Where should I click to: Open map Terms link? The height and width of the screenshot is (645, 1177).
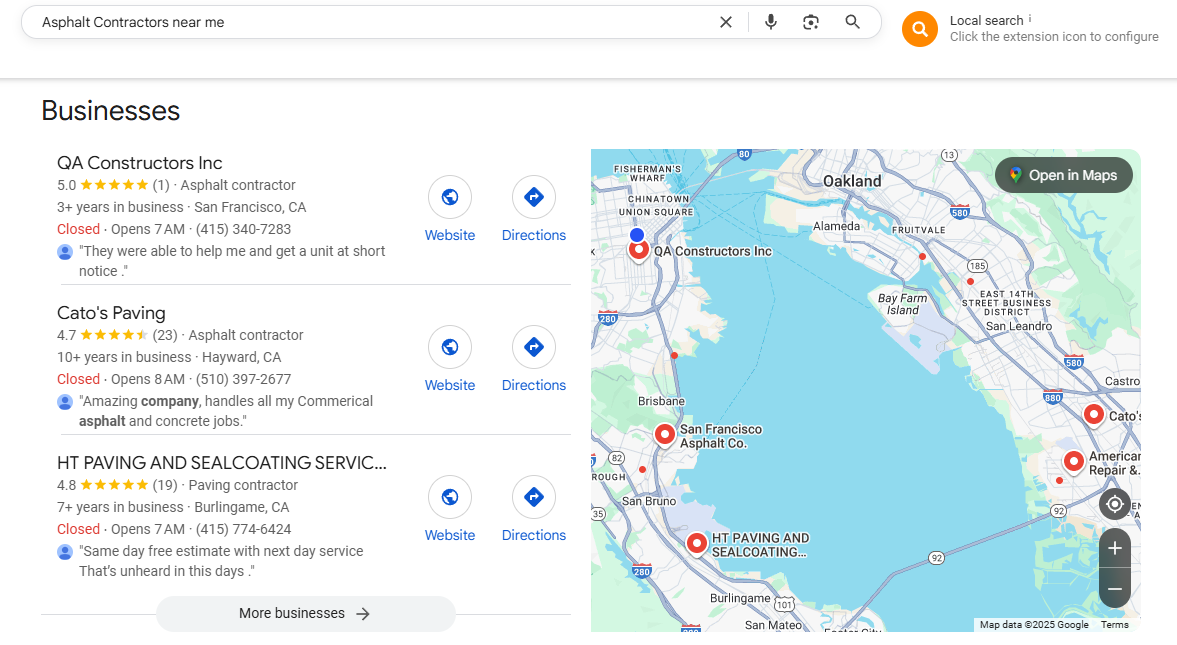click(x=1114, y=625)
